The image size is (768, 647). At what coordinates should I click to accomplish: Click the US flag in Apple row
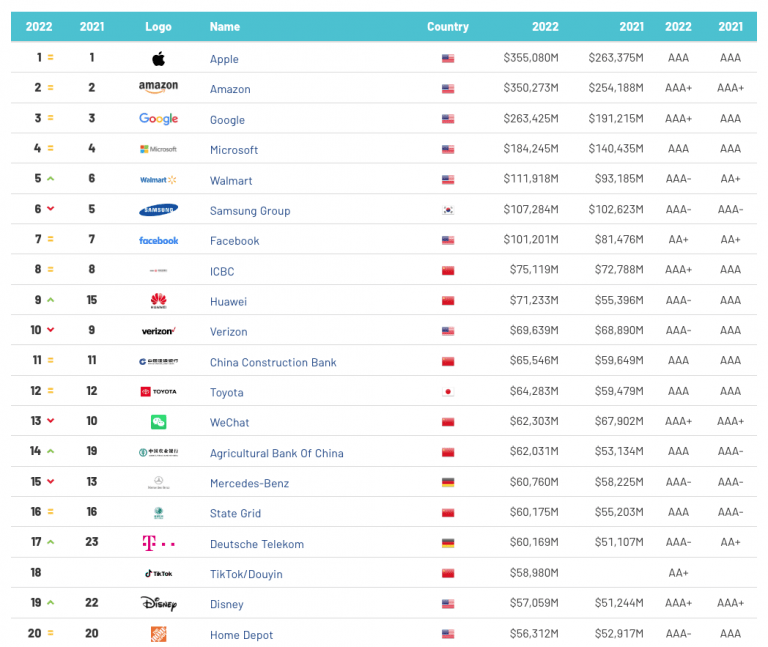(448, 58)
